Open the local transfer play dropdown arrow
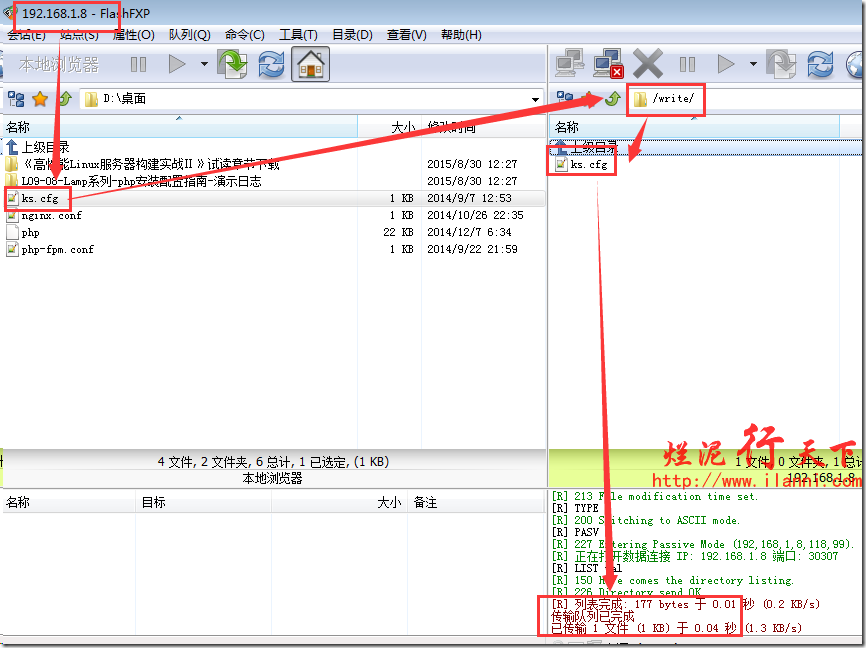This screenshot has height=648, width=866. pyautogui.click(x=204, y=64)
